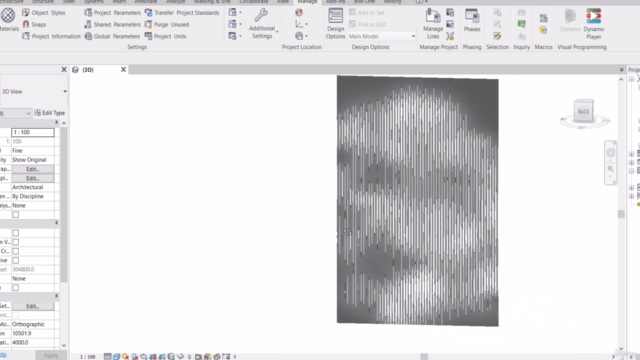This screenshot has width=640, height=360.
Task: Click the Apply button in Properties
Action: [x=51, y=356]
